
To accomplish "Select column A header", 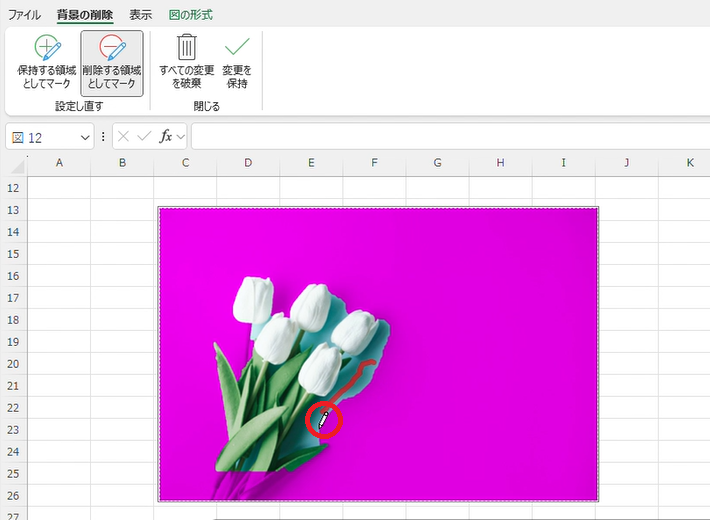I will pyautogui.click(x=59, y=163).
